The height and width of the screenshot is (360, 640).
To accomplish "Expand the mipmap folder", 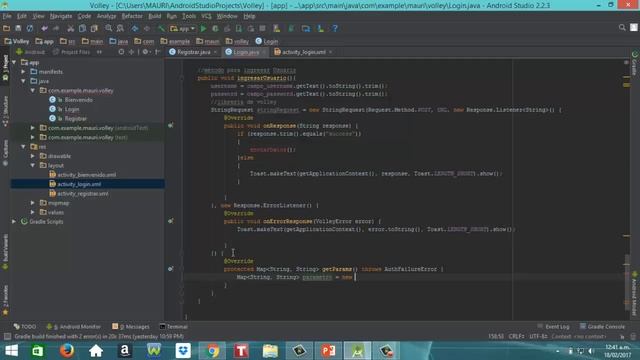I will (33, 203).
